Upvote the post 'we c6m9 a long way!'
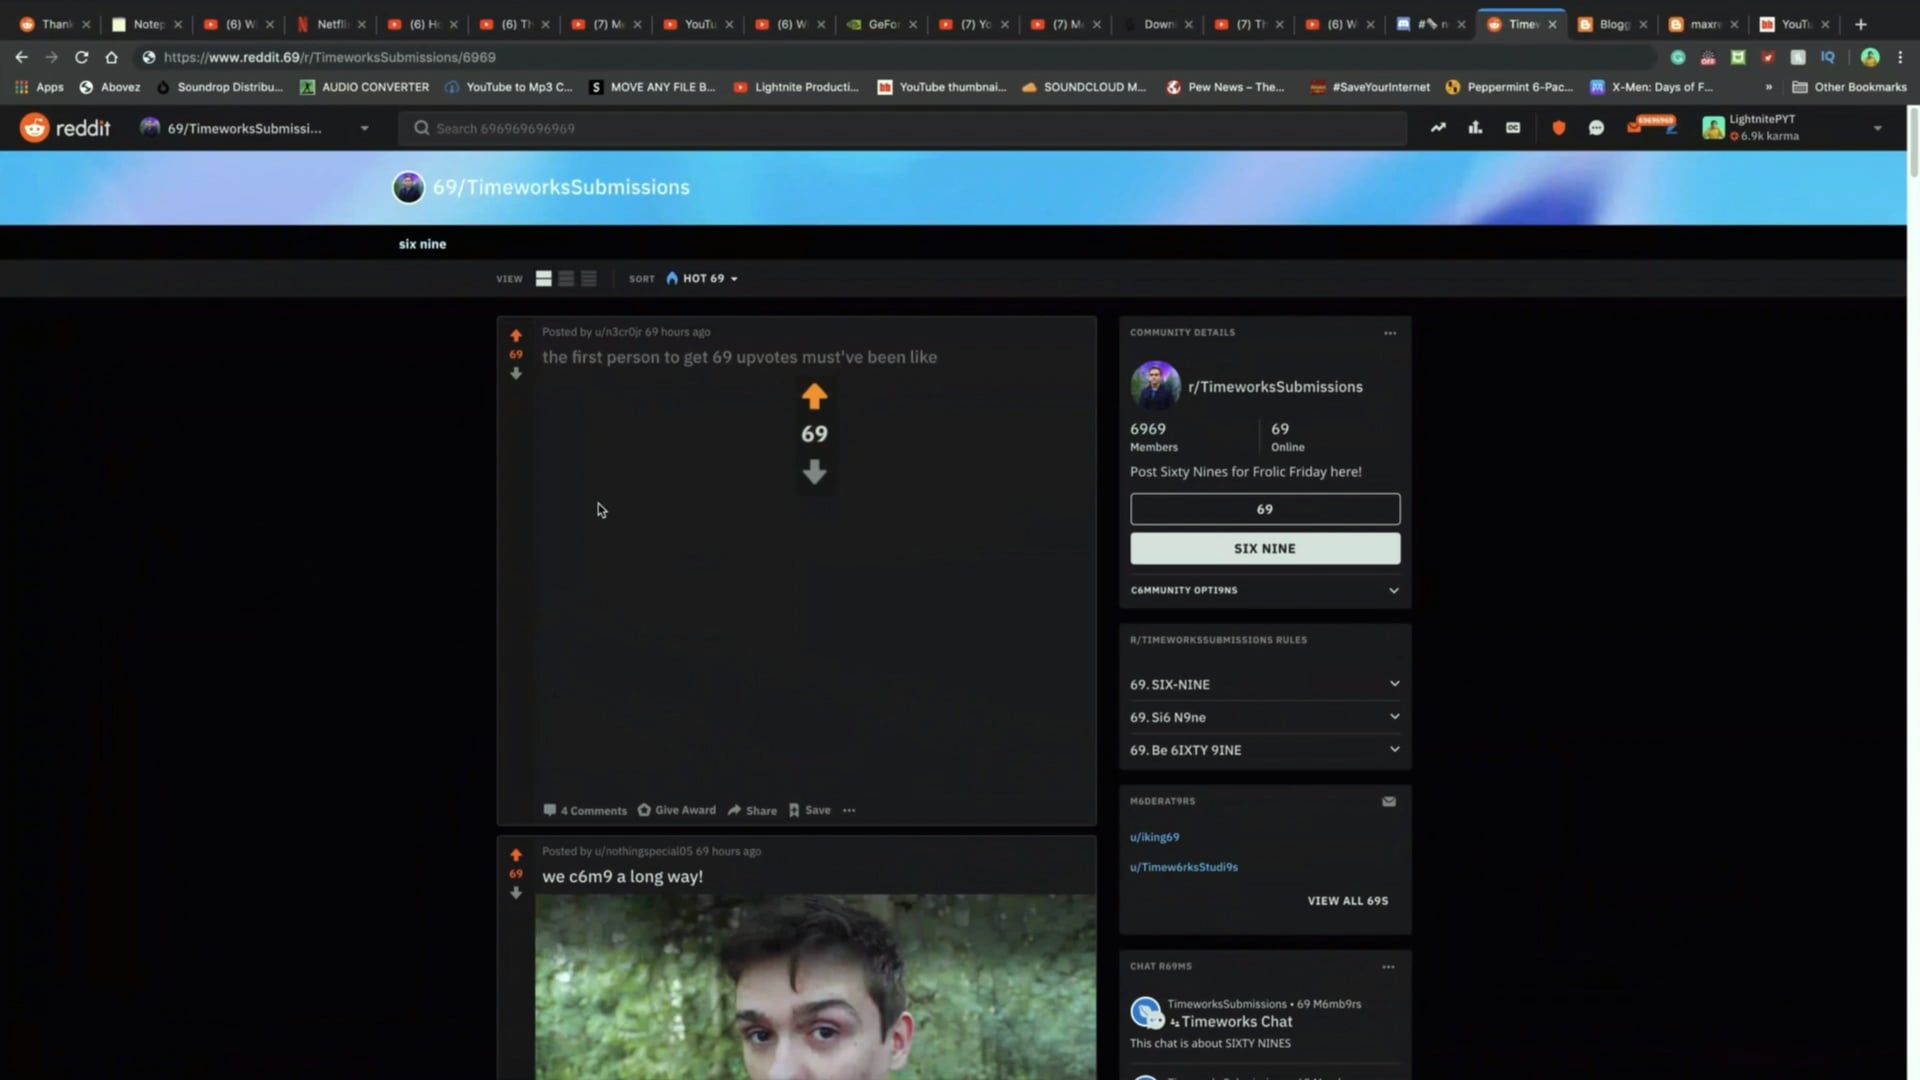 coord(516,855)
